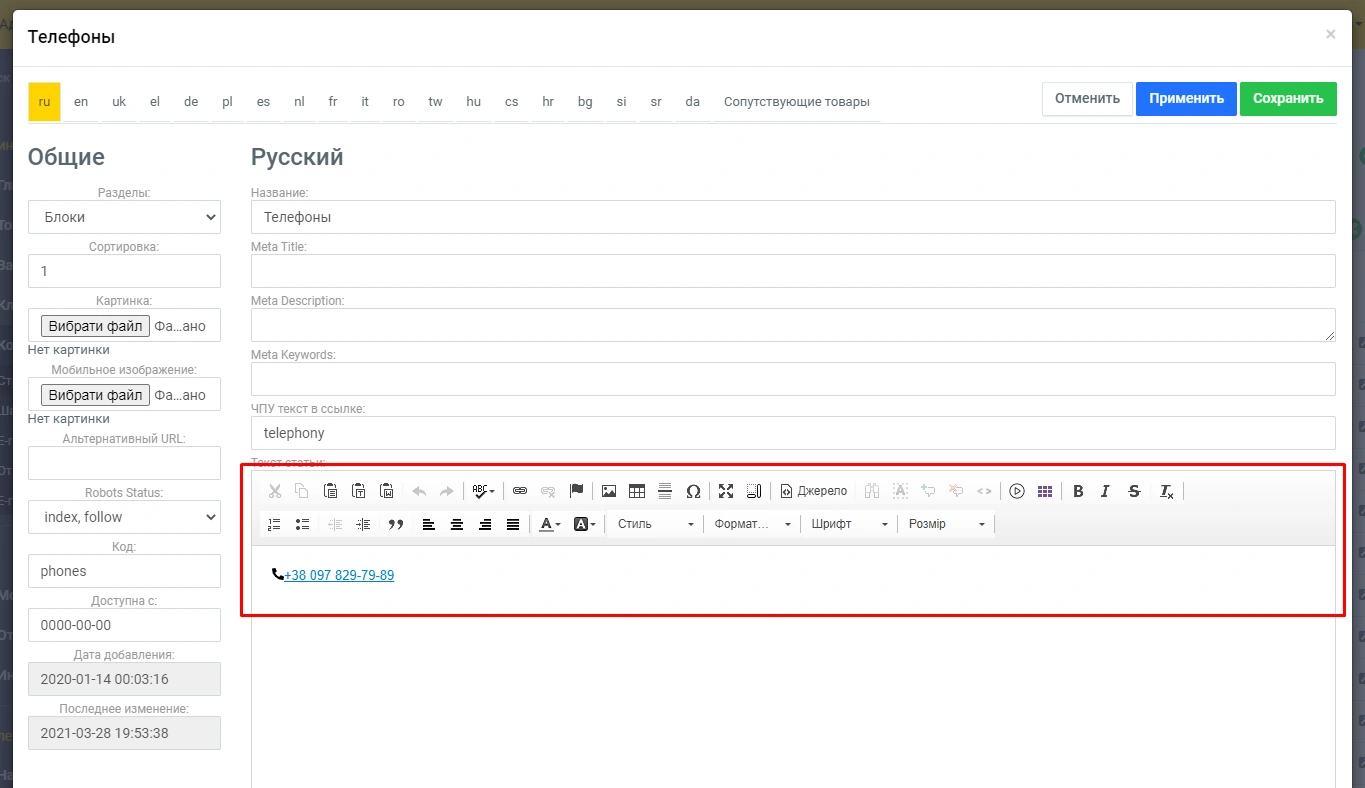1365x788 pixels.
Task: Insert an image via the editor toolbar
Action: 608,491
